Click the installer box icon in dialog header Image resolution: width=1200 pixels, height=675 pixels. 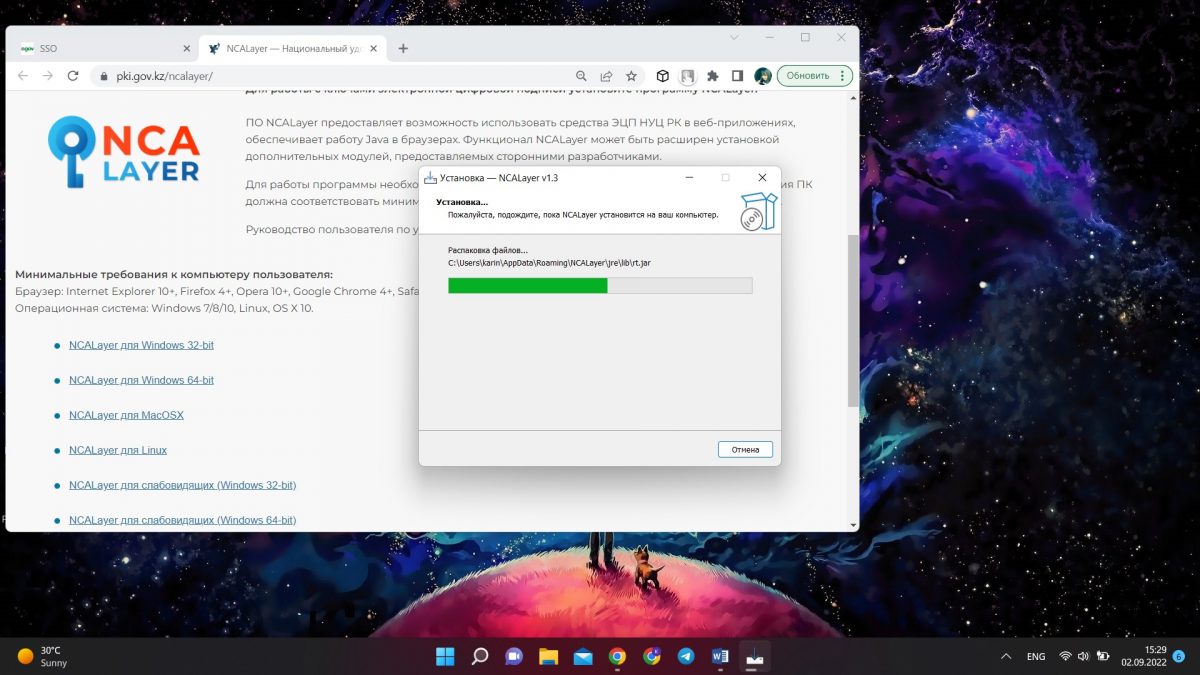(758, 212)
